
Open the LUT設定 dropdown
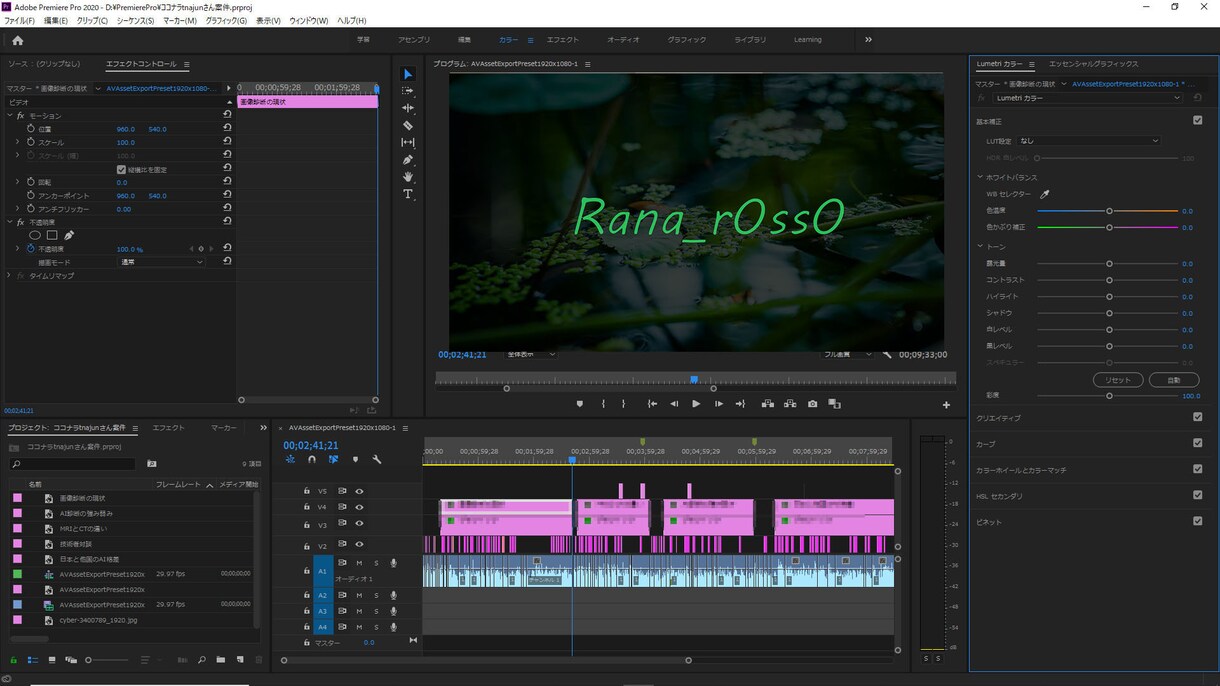coord(1088,141)
